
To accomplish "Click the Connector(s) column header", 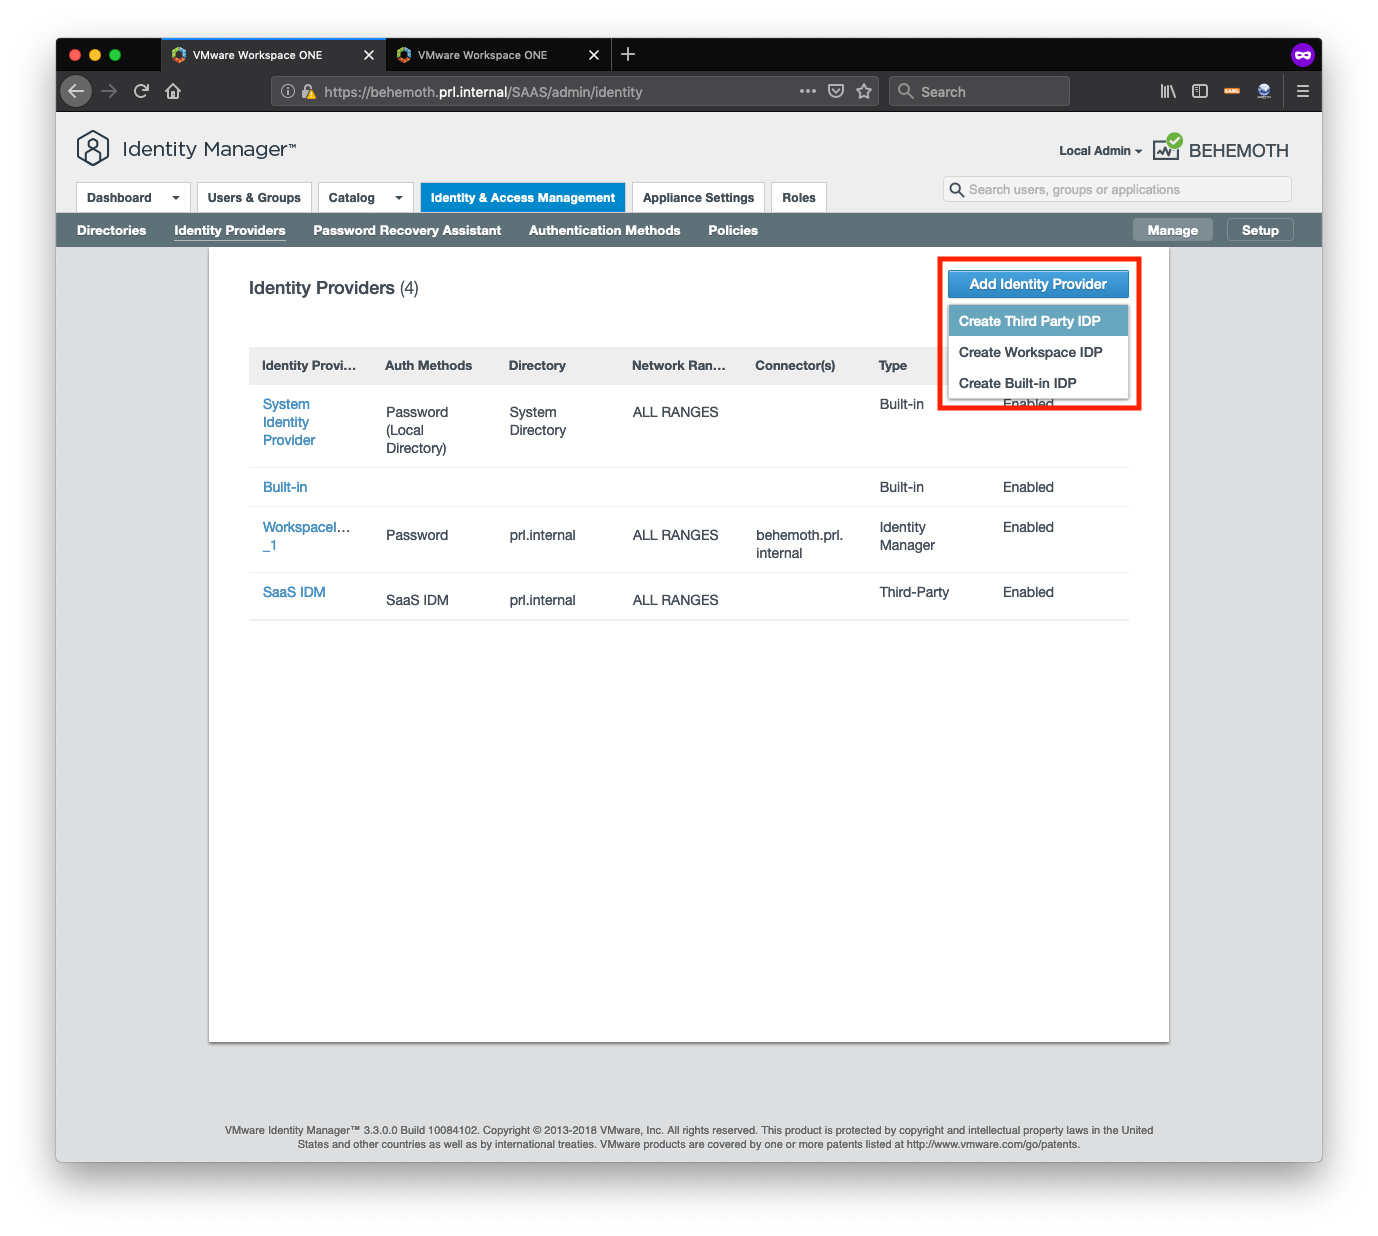I will [795, 365].
